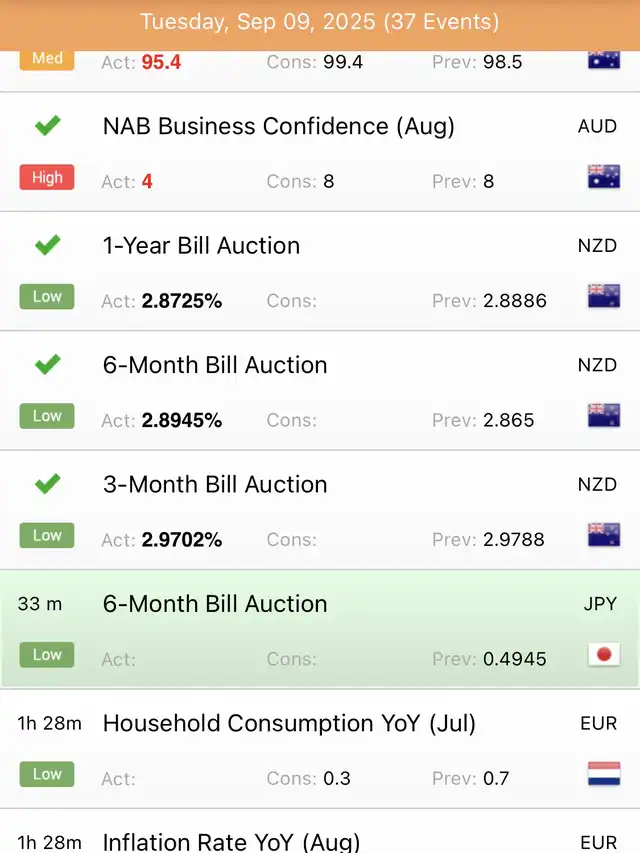Open the Household Consumption YoY (Jul) event
Viewport: 640px width, 853px height.
pos(289,723)
